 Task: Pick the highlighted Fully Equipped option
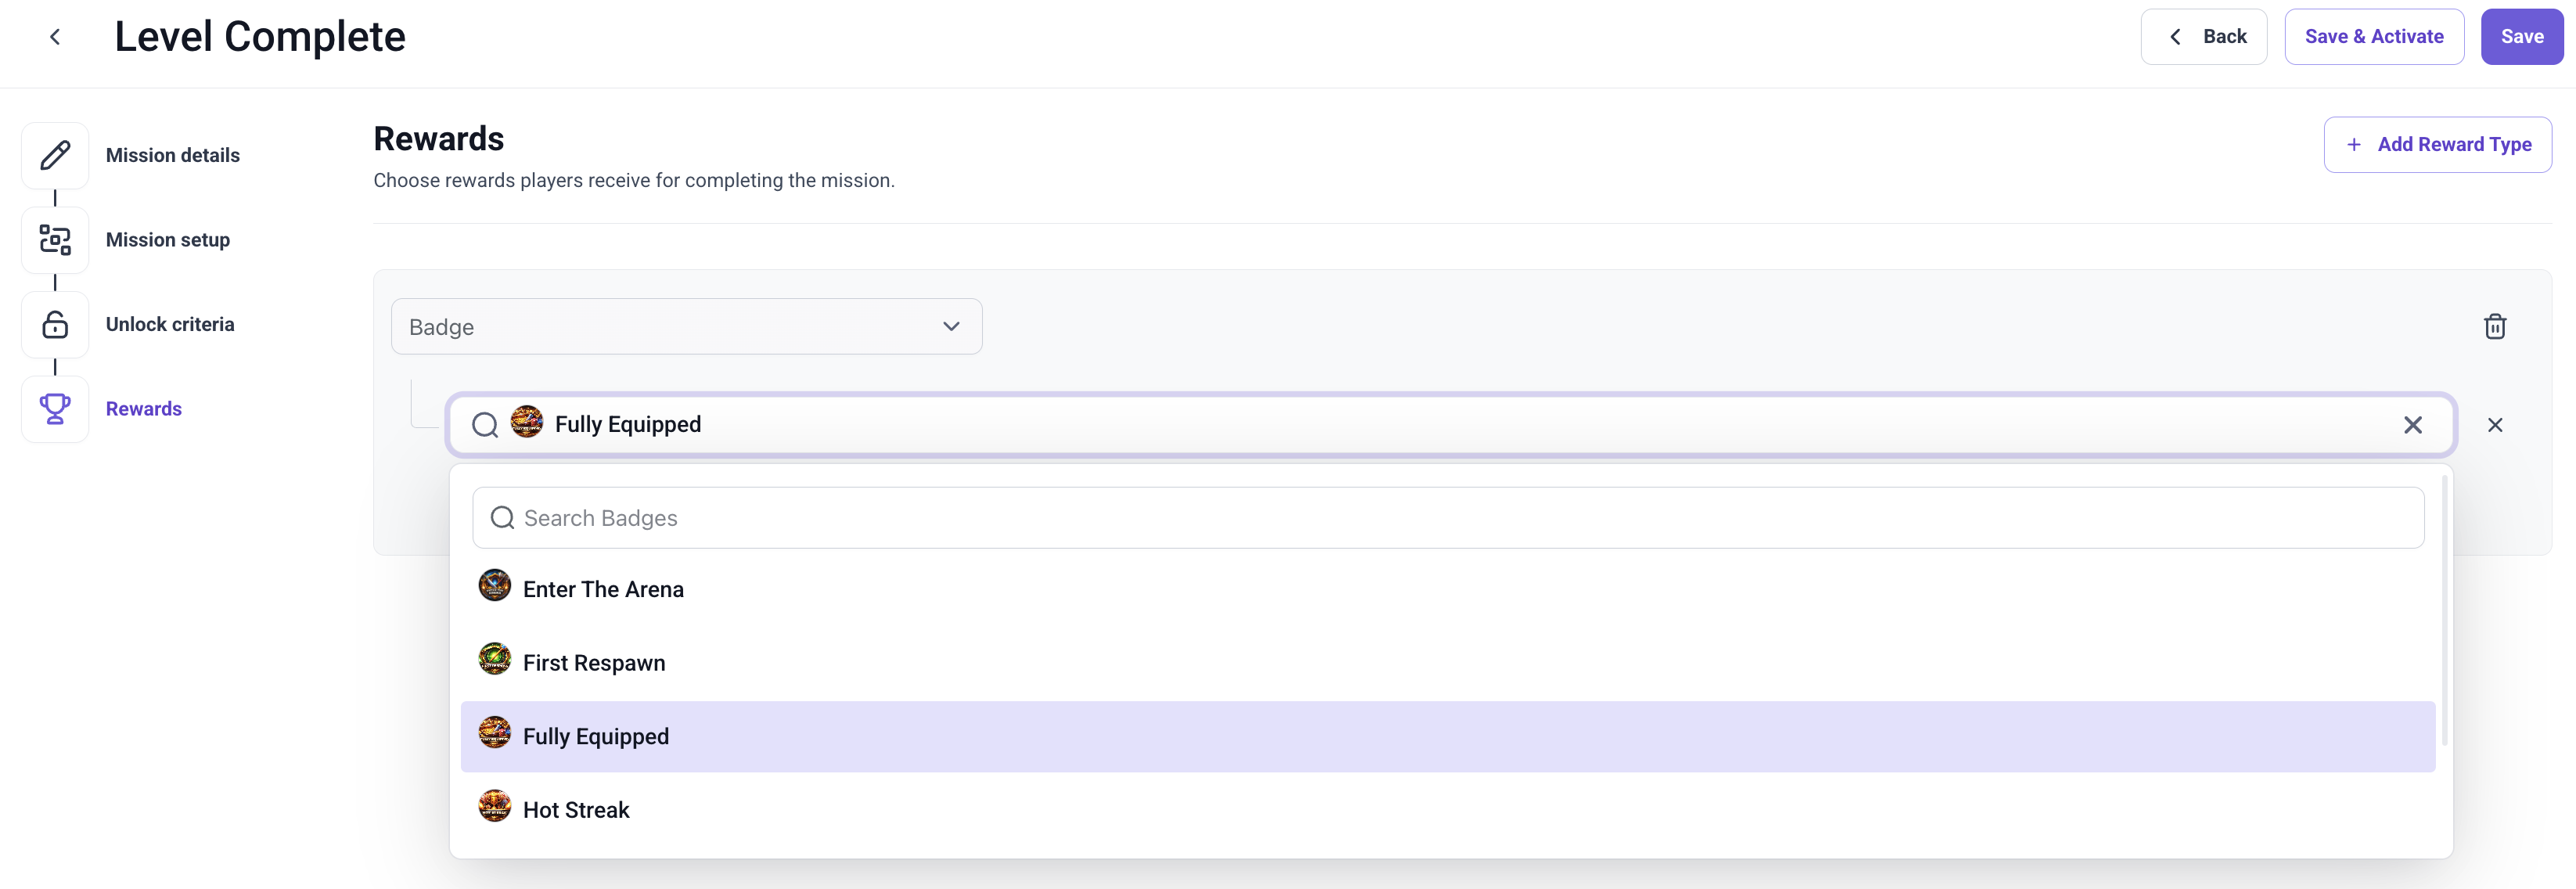tap(1447, 736)
